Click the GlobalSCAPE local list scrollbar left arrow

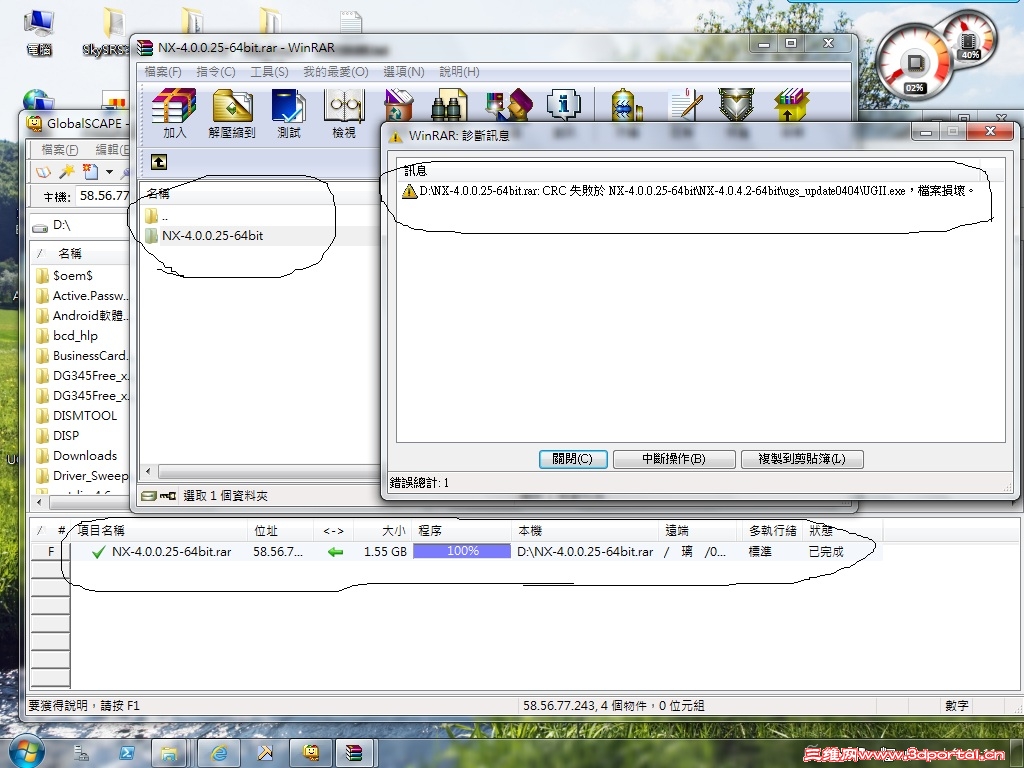point(40,502)
